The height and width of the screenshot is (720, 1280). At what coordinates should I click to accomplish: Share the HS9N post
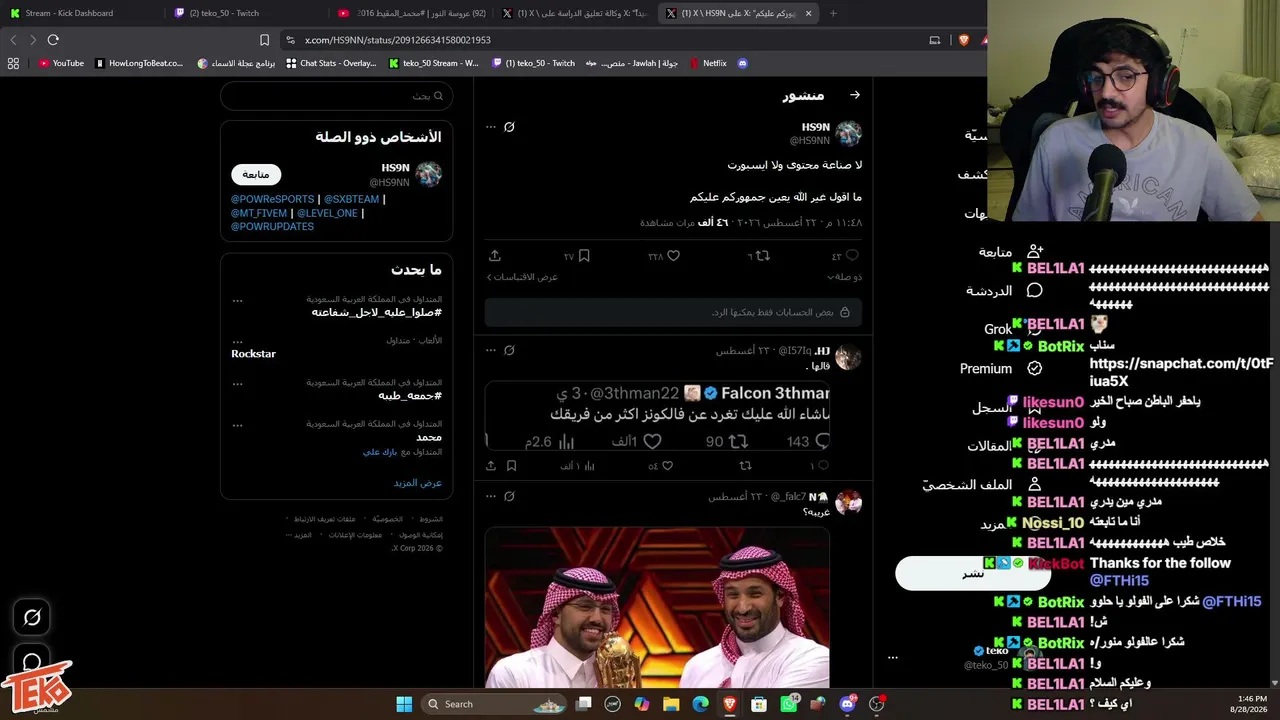(x=494, y=256)
